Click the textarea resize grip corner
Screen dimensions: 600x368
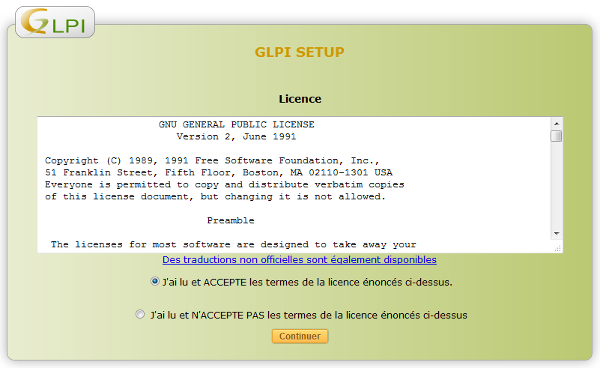(558, 249)
